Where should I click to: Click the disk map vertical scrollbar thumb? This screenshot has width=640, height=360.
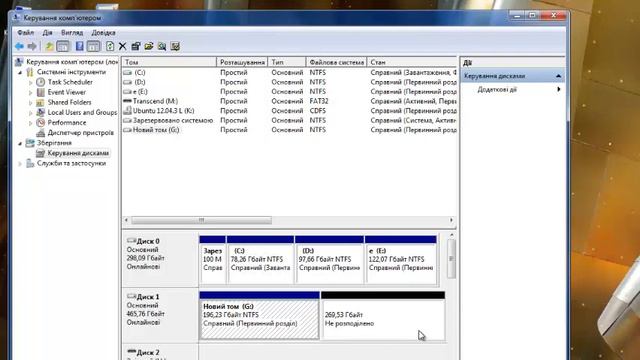click(451, 259)
